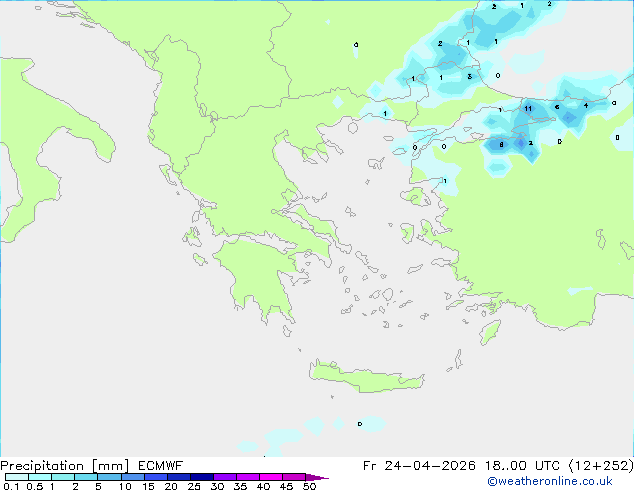
Task: Click the '25' legend tick label
Action: [194, 486]
